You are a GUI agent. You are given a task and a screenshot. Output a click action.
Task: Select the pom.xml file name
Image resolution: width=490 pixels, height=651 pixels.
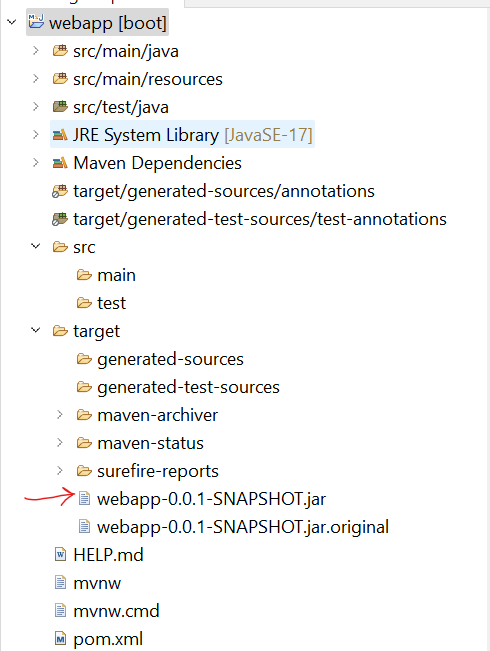tap(108, 639)
